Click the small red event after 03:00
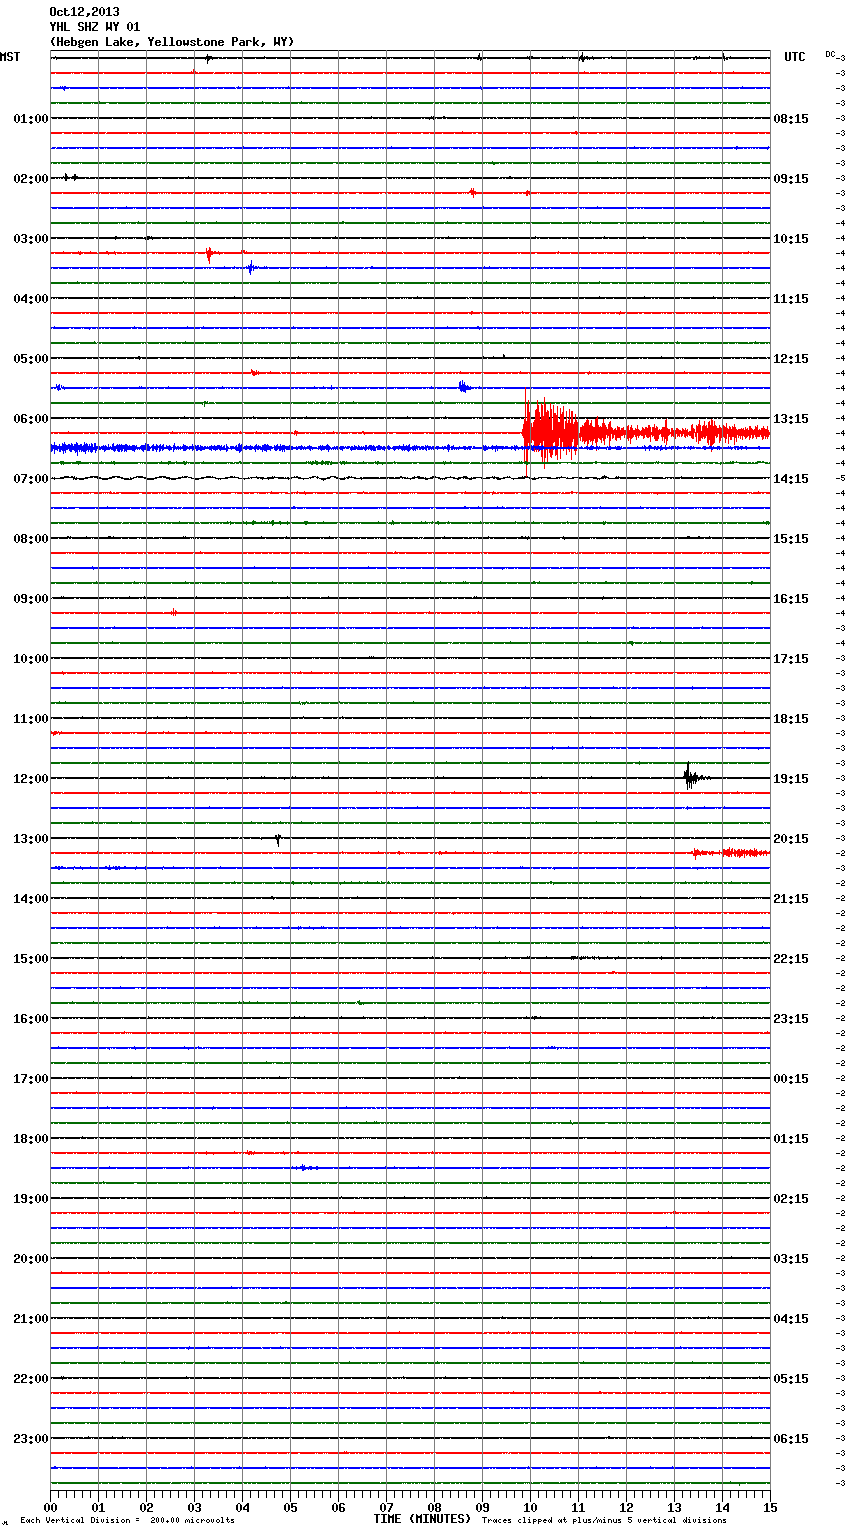The height and width of the screenshot is (1534, 850). click(x=209, y=254)
